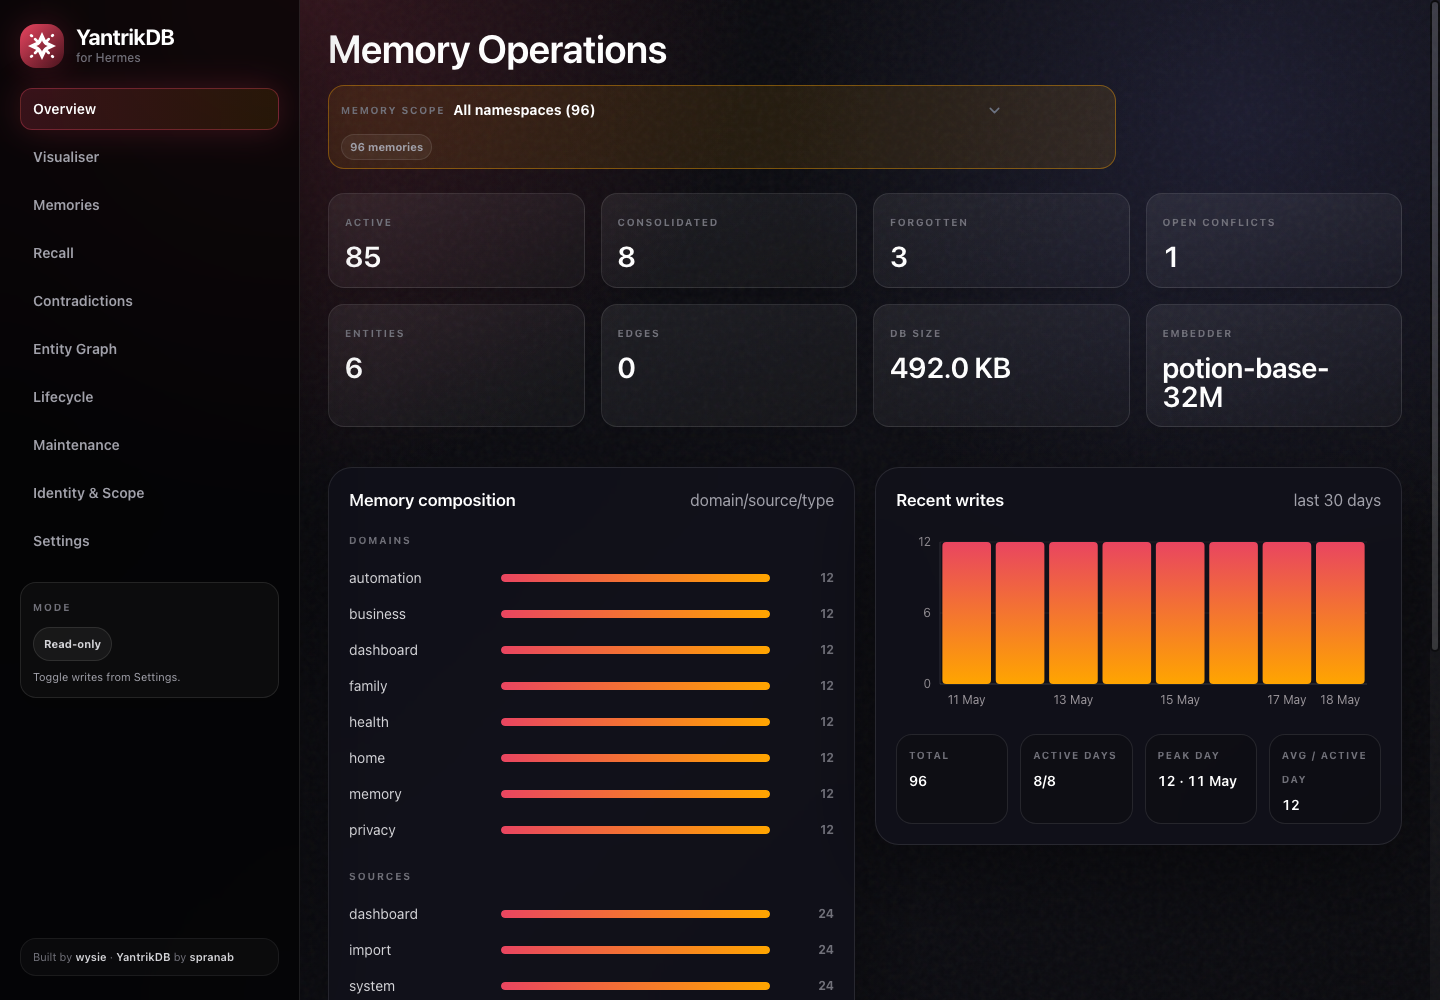Follow the wysie credit link
The height and width of the screenshot is (1000, 1440).
[91, 957]
